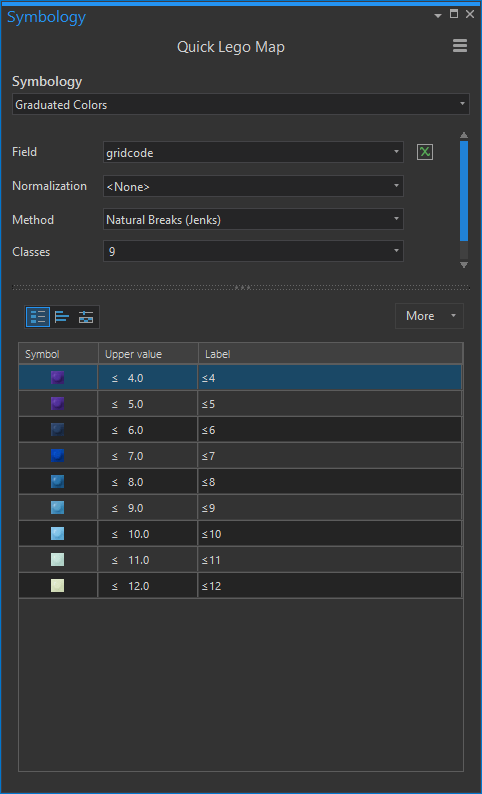The height and width of the screenshot is (794, 482).
Task: Open the Graduated Colors symbology dropdown
Action: (x=240, y=104)
